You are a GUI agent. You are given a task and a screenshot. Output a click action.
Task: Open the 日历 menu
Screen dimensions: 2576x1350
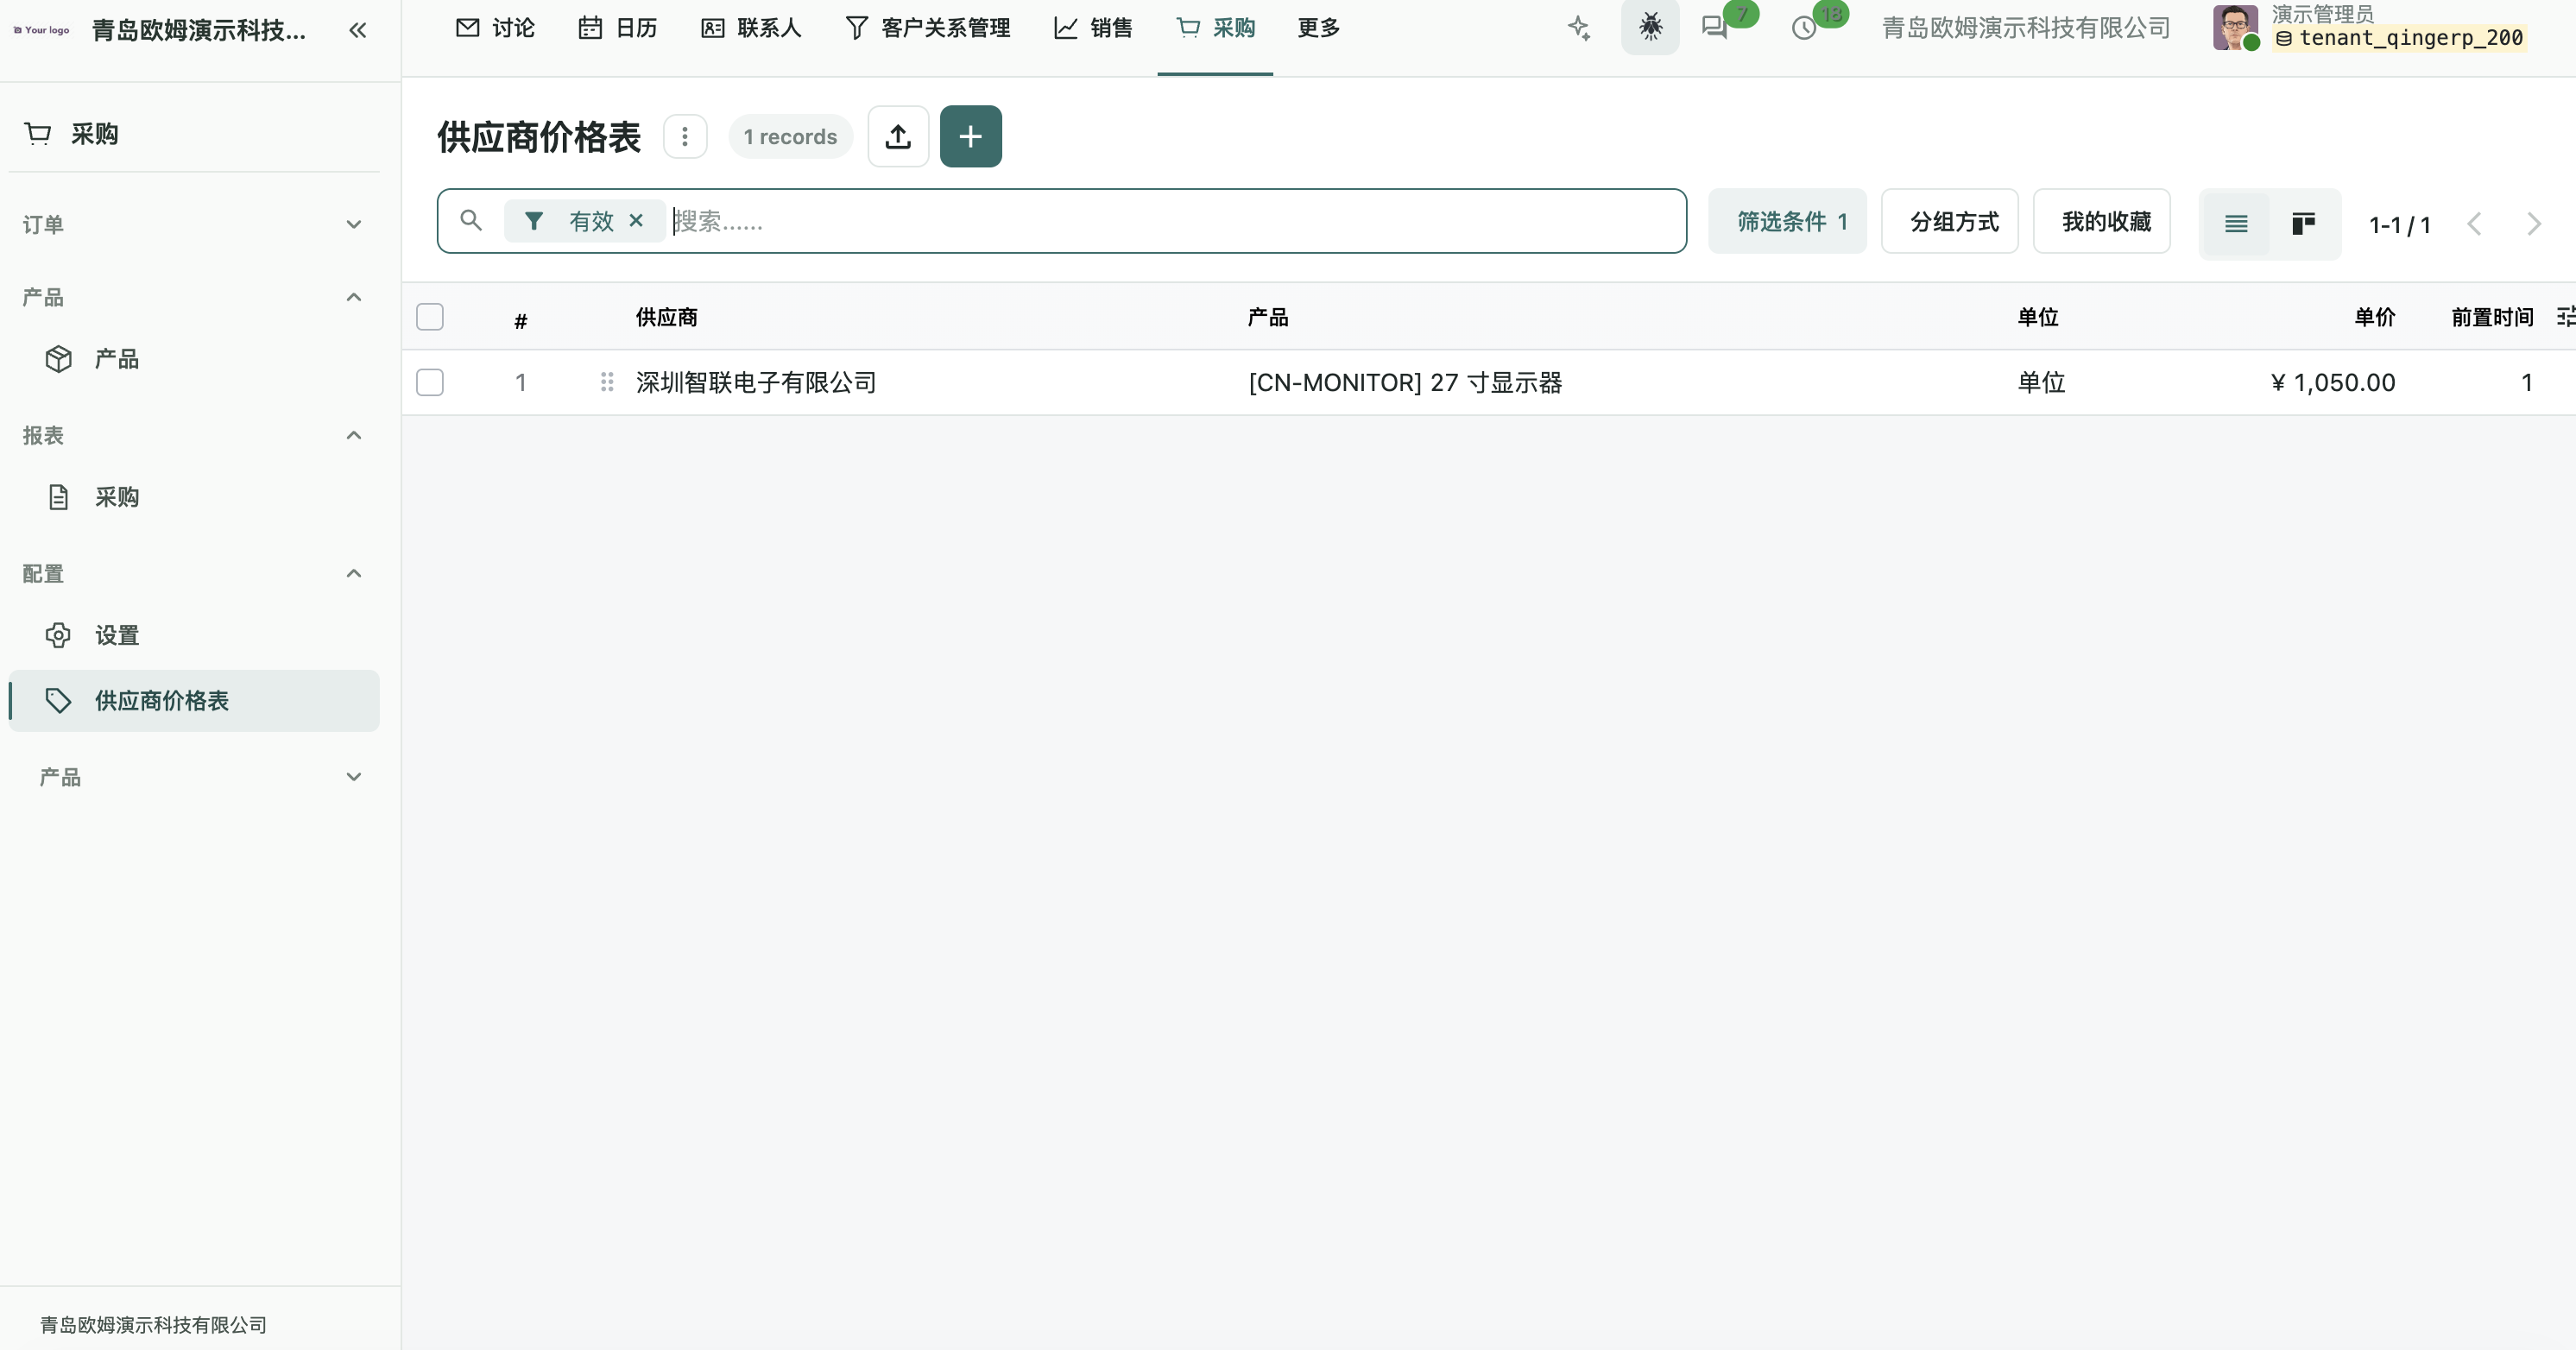point(618,28)
